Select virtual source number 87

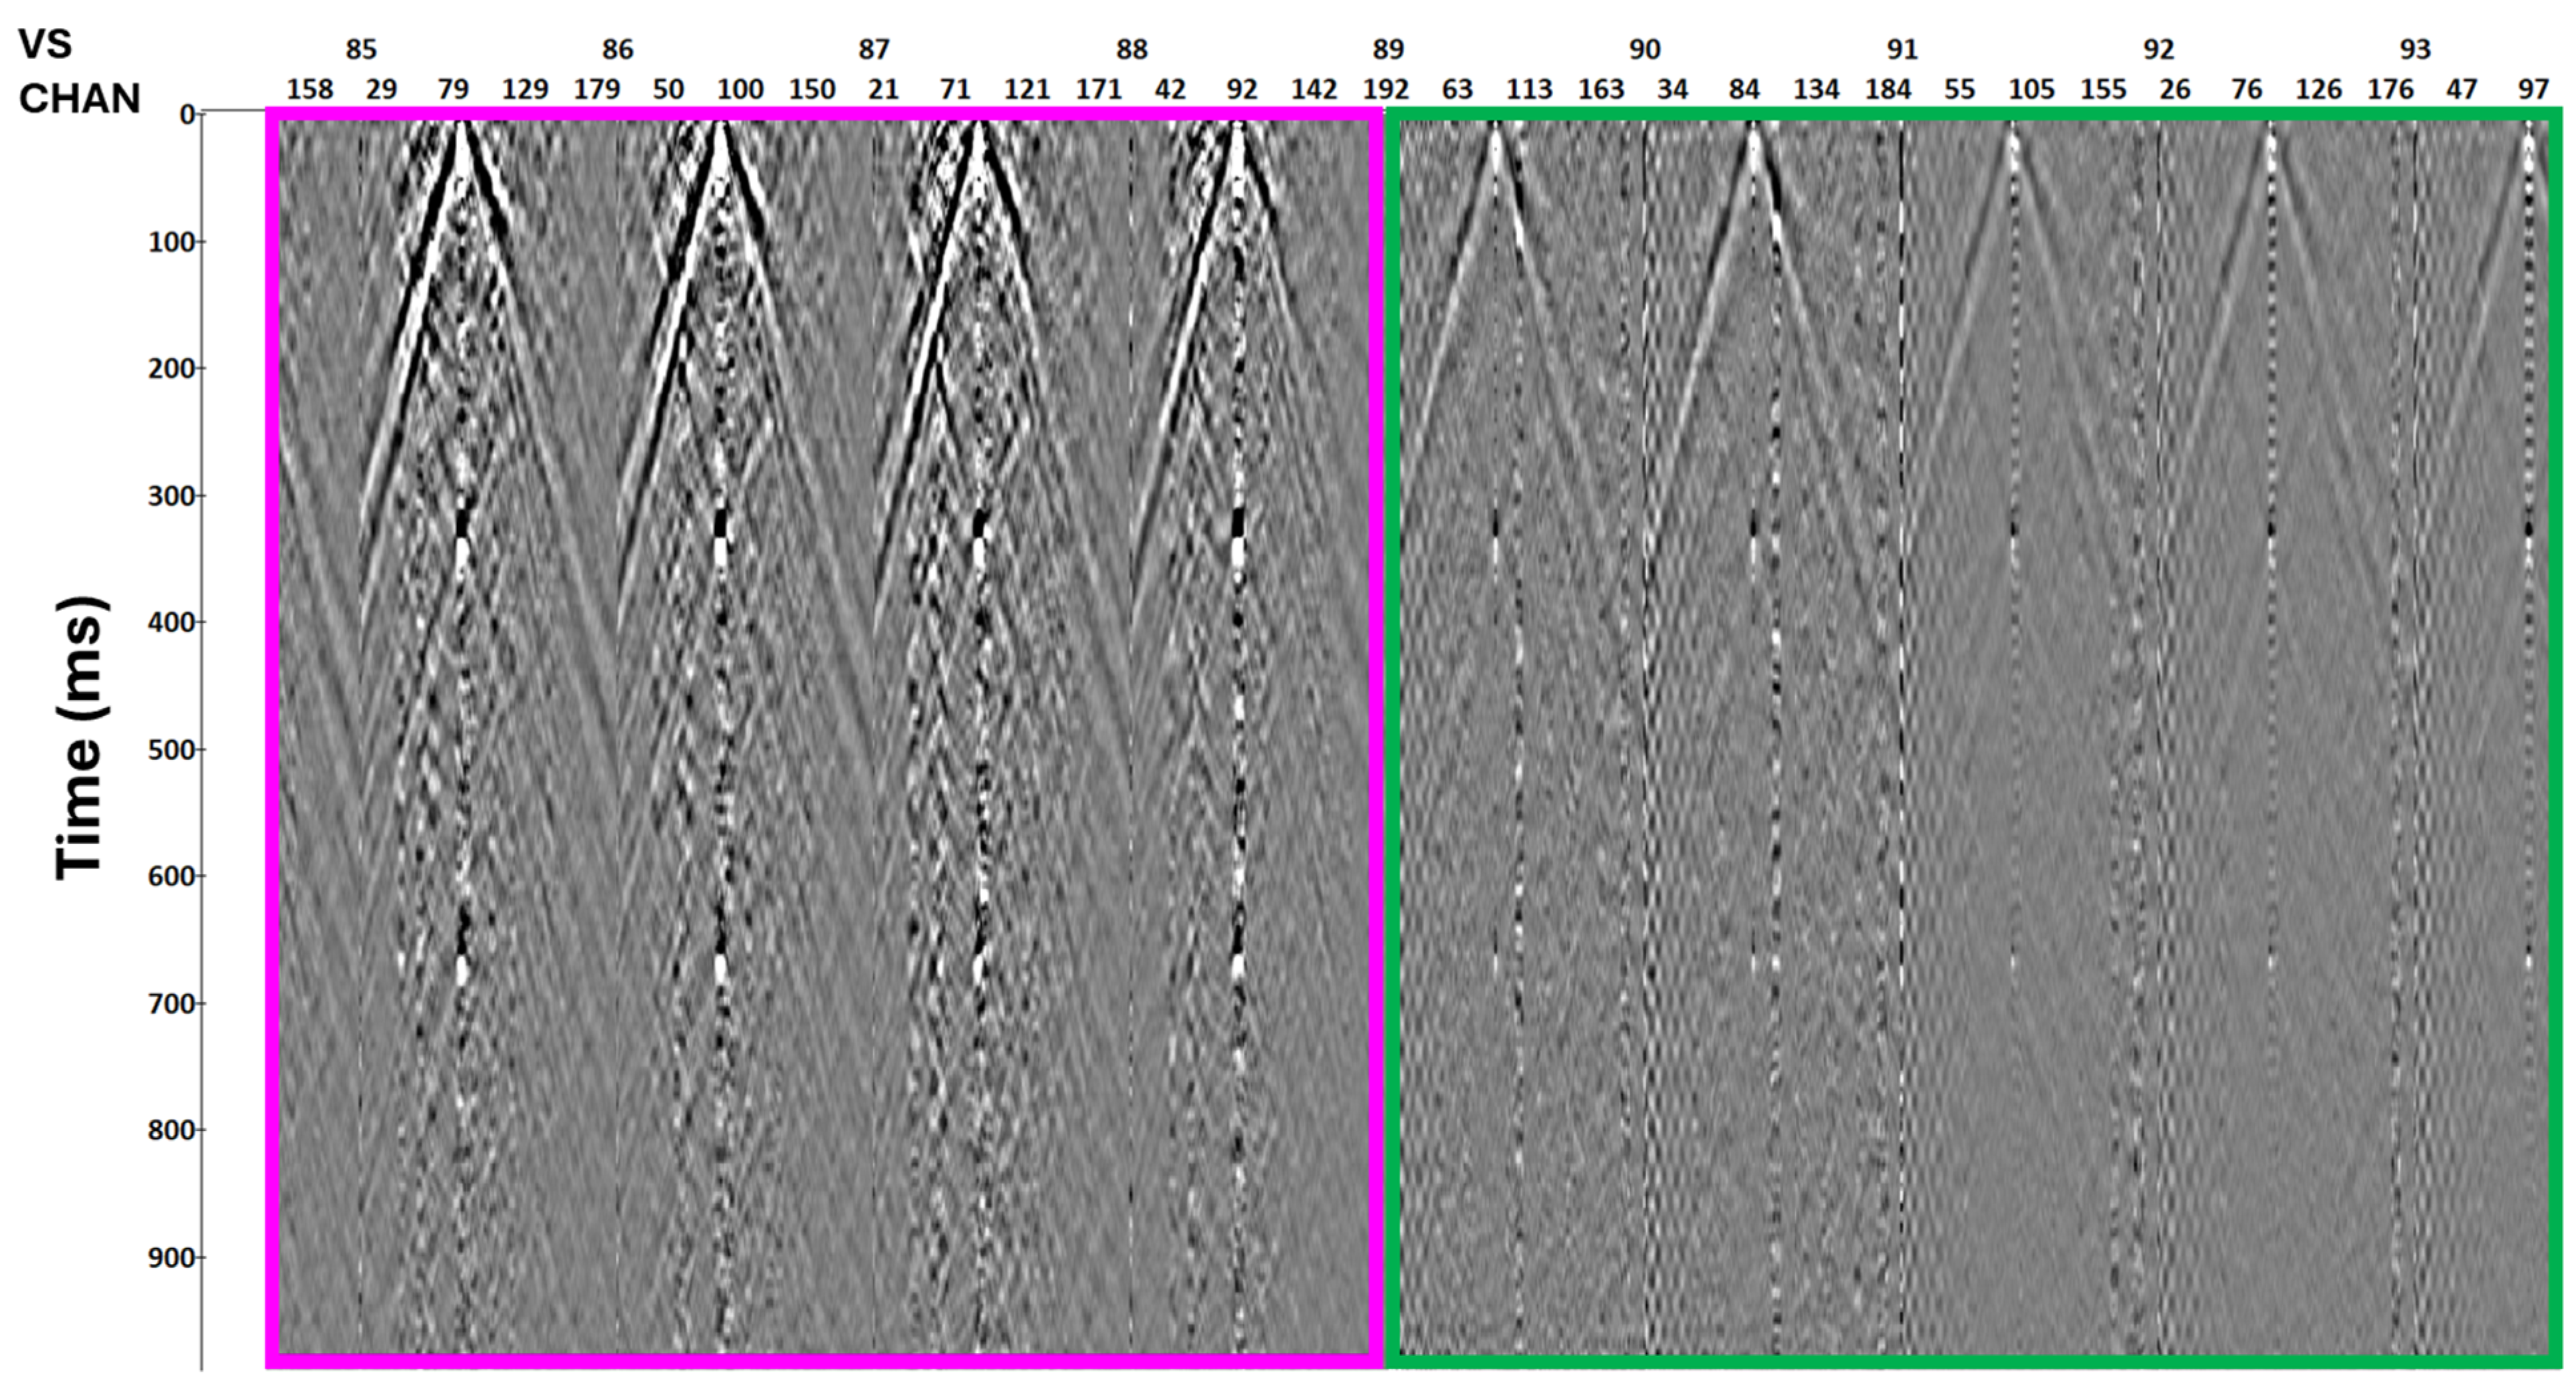pos(873,49)
